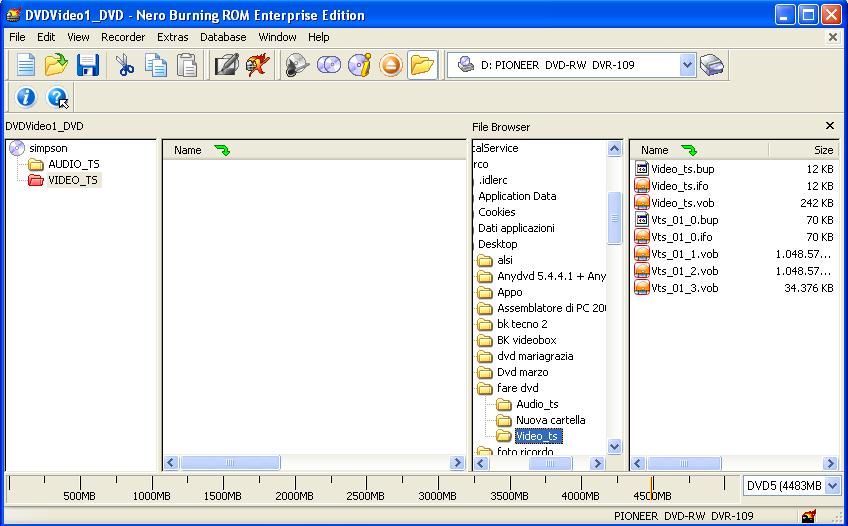Expand the DVD5 disc size dropdown
This screenshot has height=526, width=848.
pyautogui.click(x=832, y=485)
